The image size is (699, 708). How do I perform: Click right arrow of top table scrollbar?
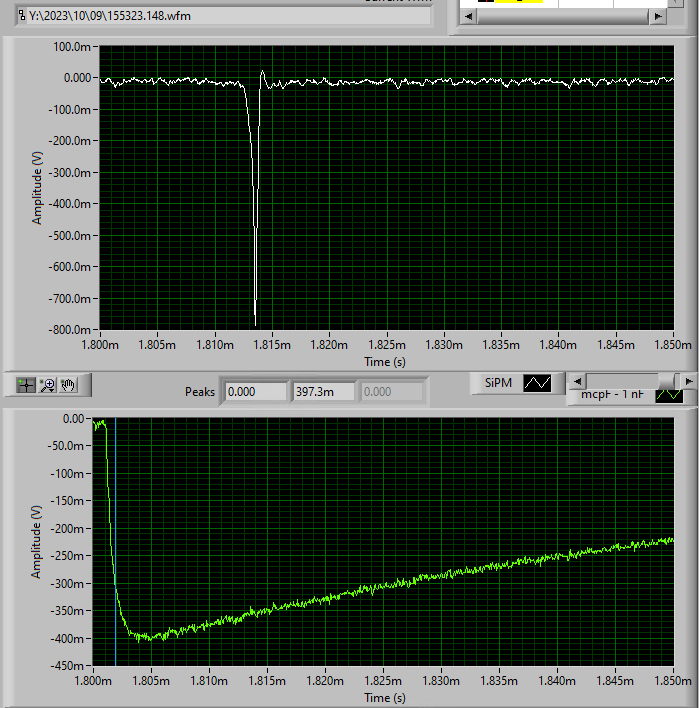pos(658,17)
